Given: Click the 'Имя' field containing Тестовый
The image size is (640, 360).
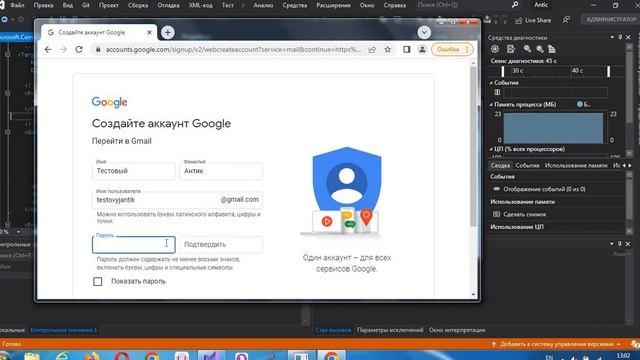Looking at the screenshot, I should (133, 171).
